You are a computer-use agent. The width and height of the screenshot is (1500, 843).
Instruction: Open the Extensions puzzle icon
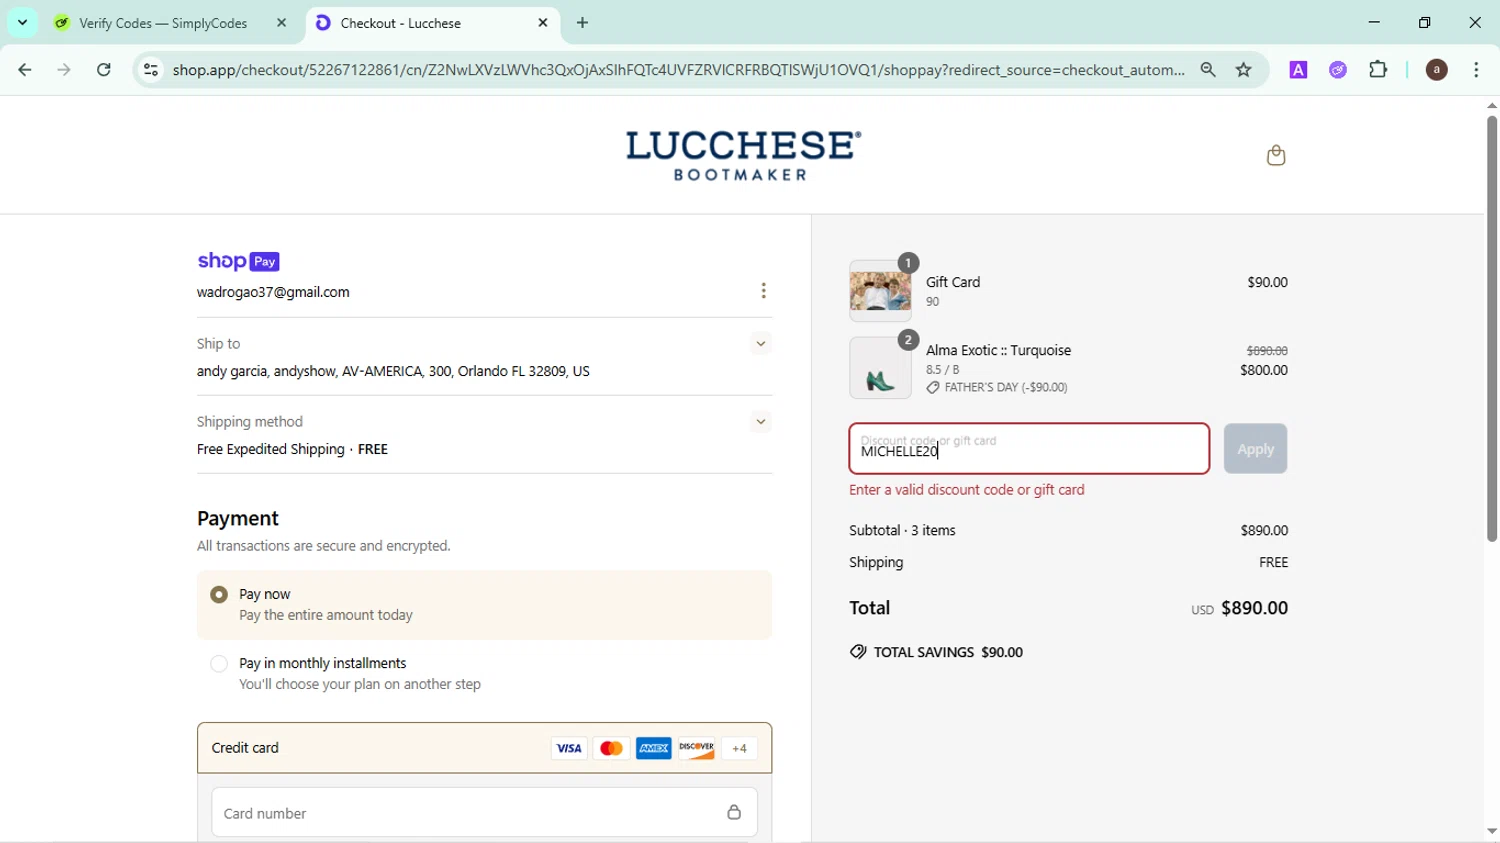tap(1379, 70)
